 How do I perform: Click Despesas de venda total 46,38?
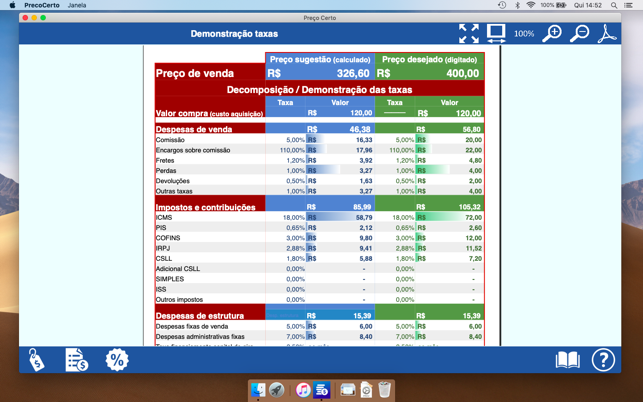360,129
